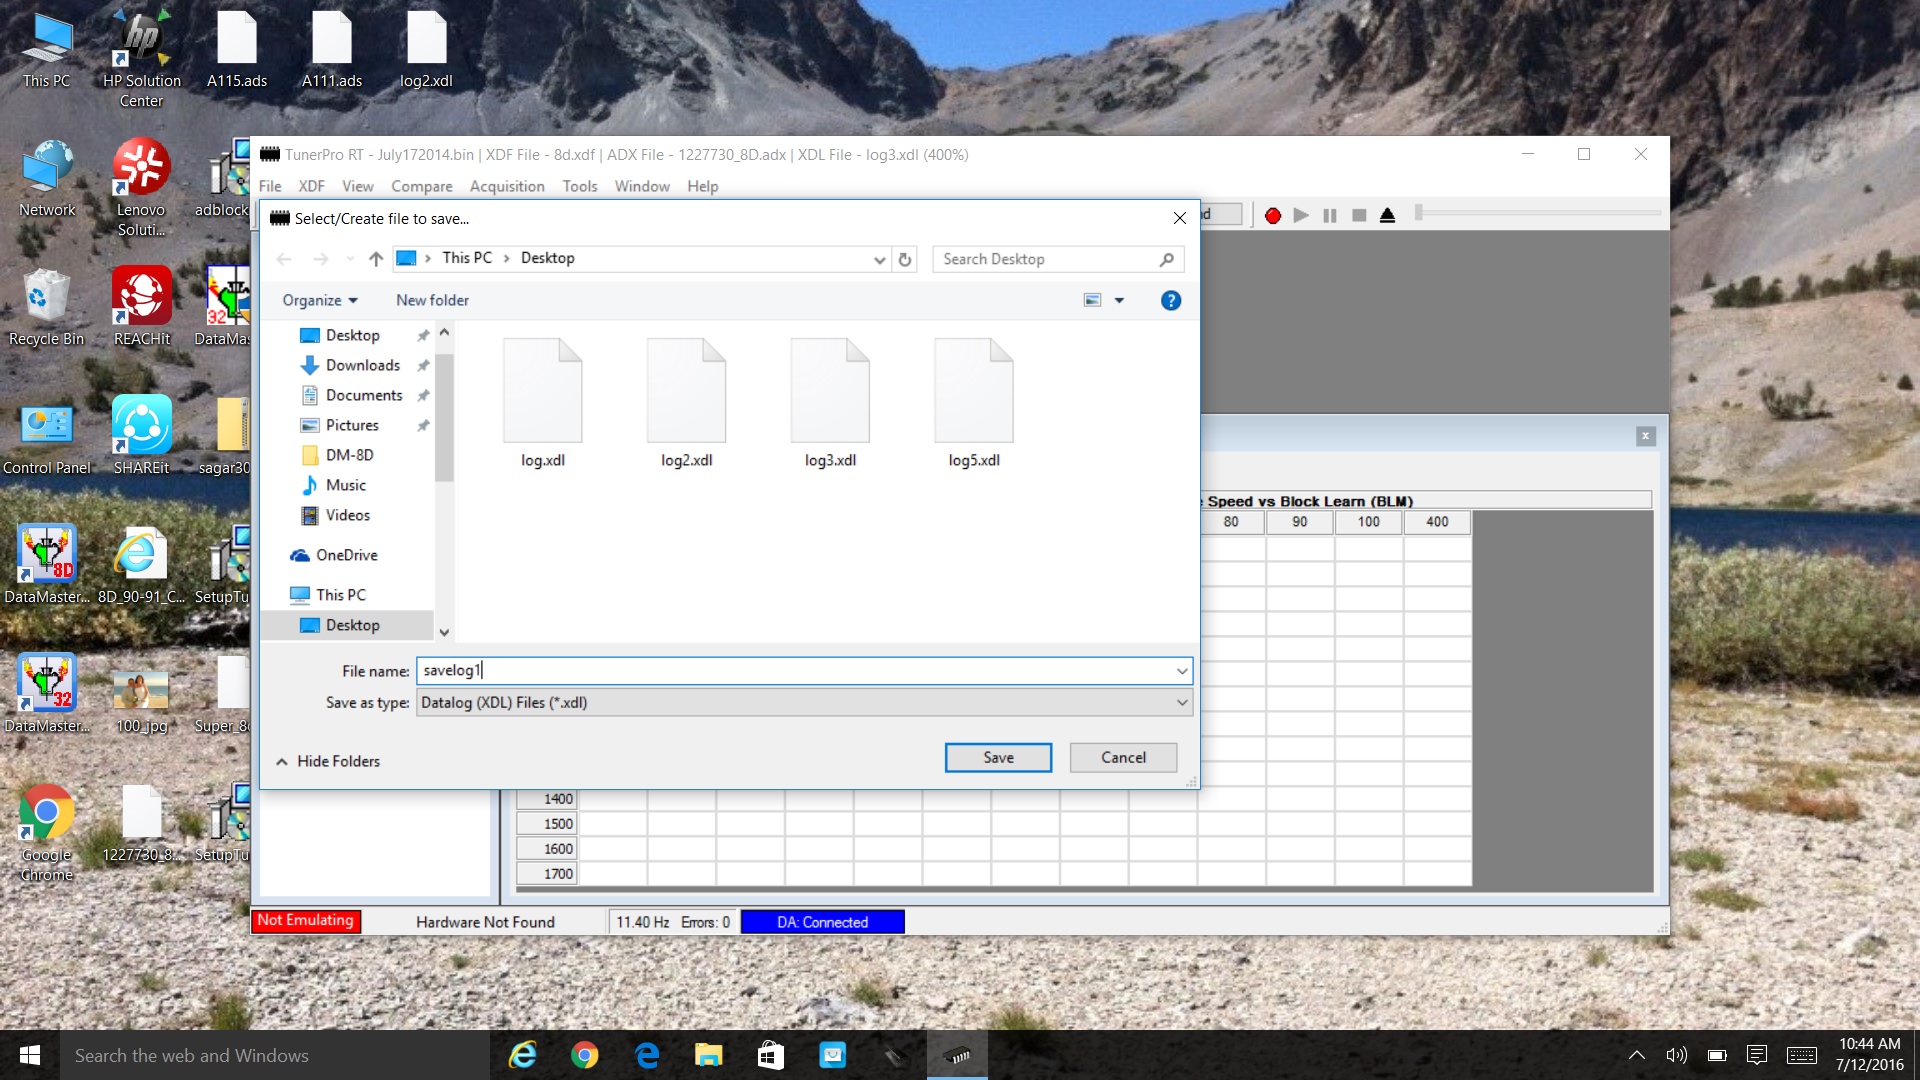Open the Acquisition menu
The image size is (1920, 1080).
click(x=507, y=186)
